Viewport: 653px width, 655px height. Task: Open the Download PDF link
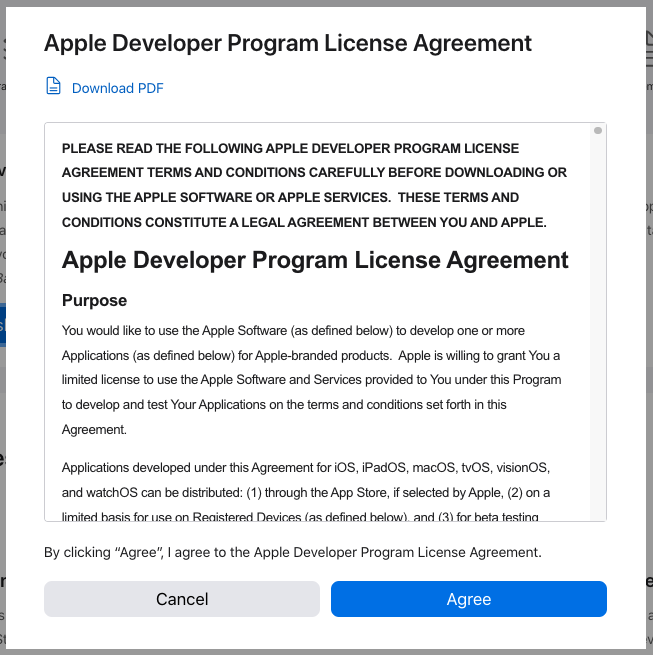click(117, 88)
